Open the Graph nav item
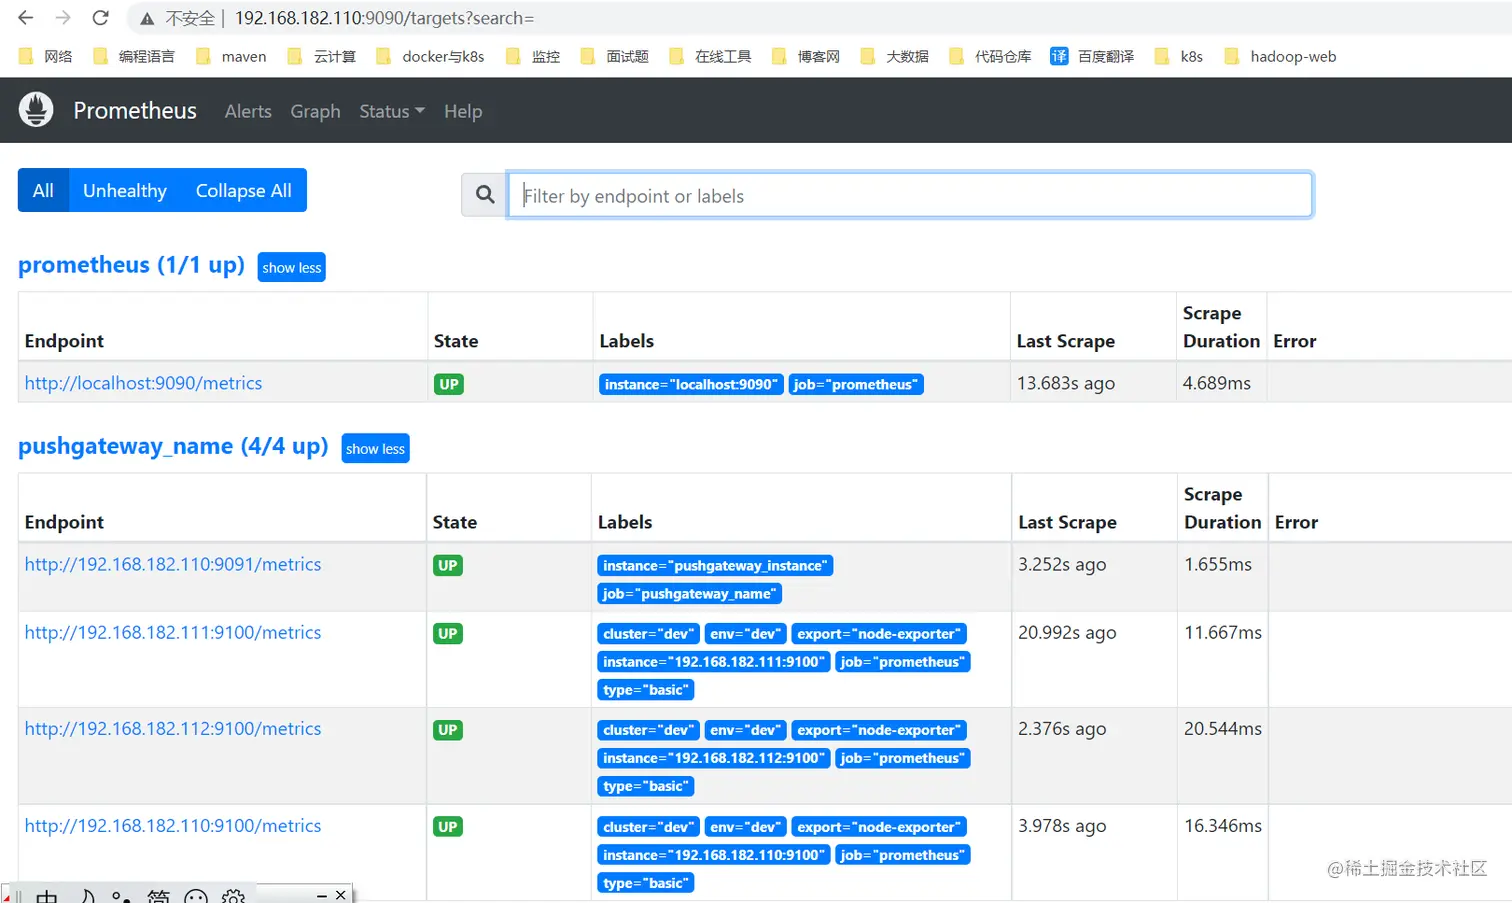The width and height of the screenshot is (1512, 903). click(315, 111)
